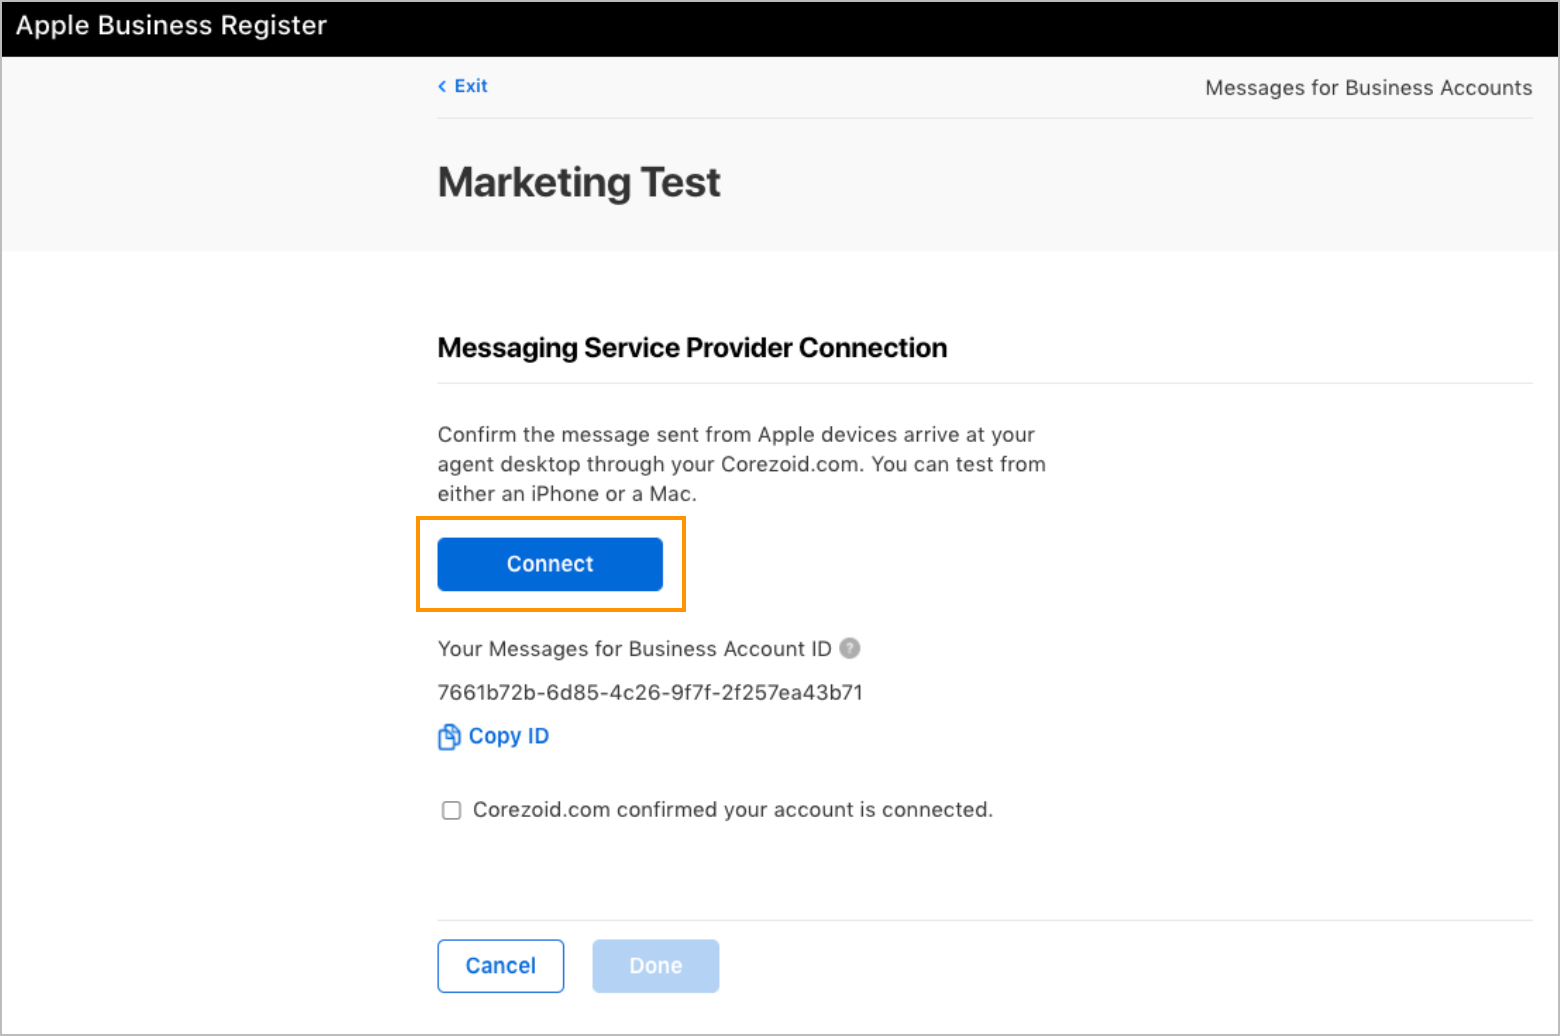Open the Account ID help question-mark icon
This screenshot has height=1036, width=1560.
click(x=850, y=648)
